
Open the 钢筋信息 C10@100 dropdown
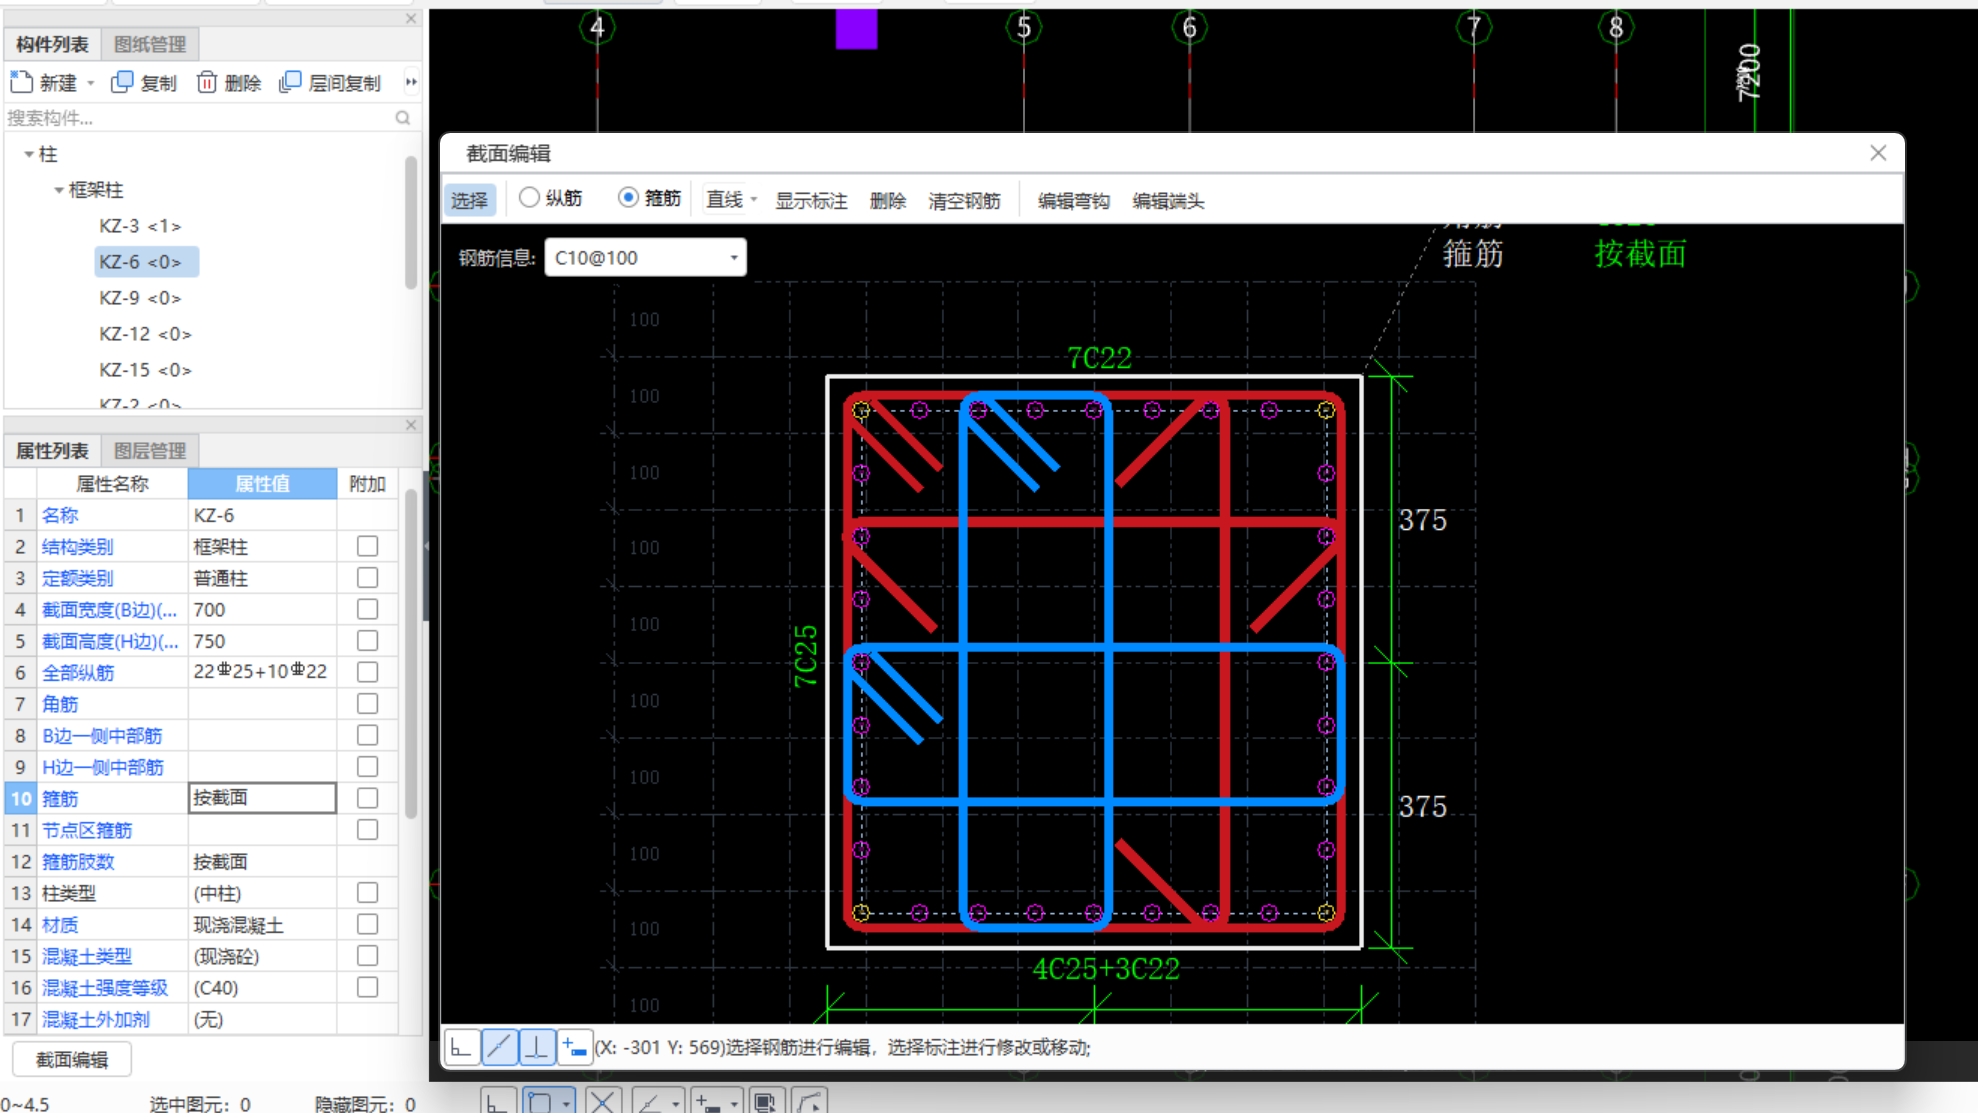coord(733,258)
